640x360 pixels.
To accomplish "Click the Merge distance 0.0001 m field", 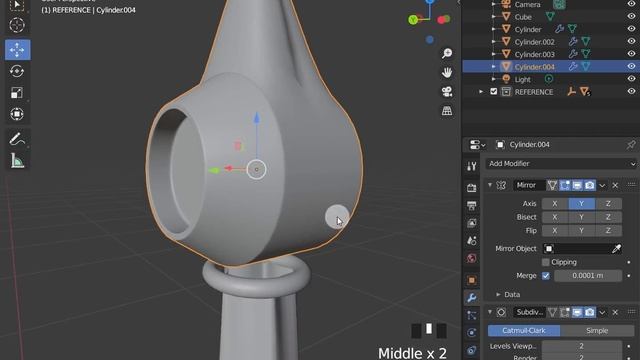I will tap(588, 276).
